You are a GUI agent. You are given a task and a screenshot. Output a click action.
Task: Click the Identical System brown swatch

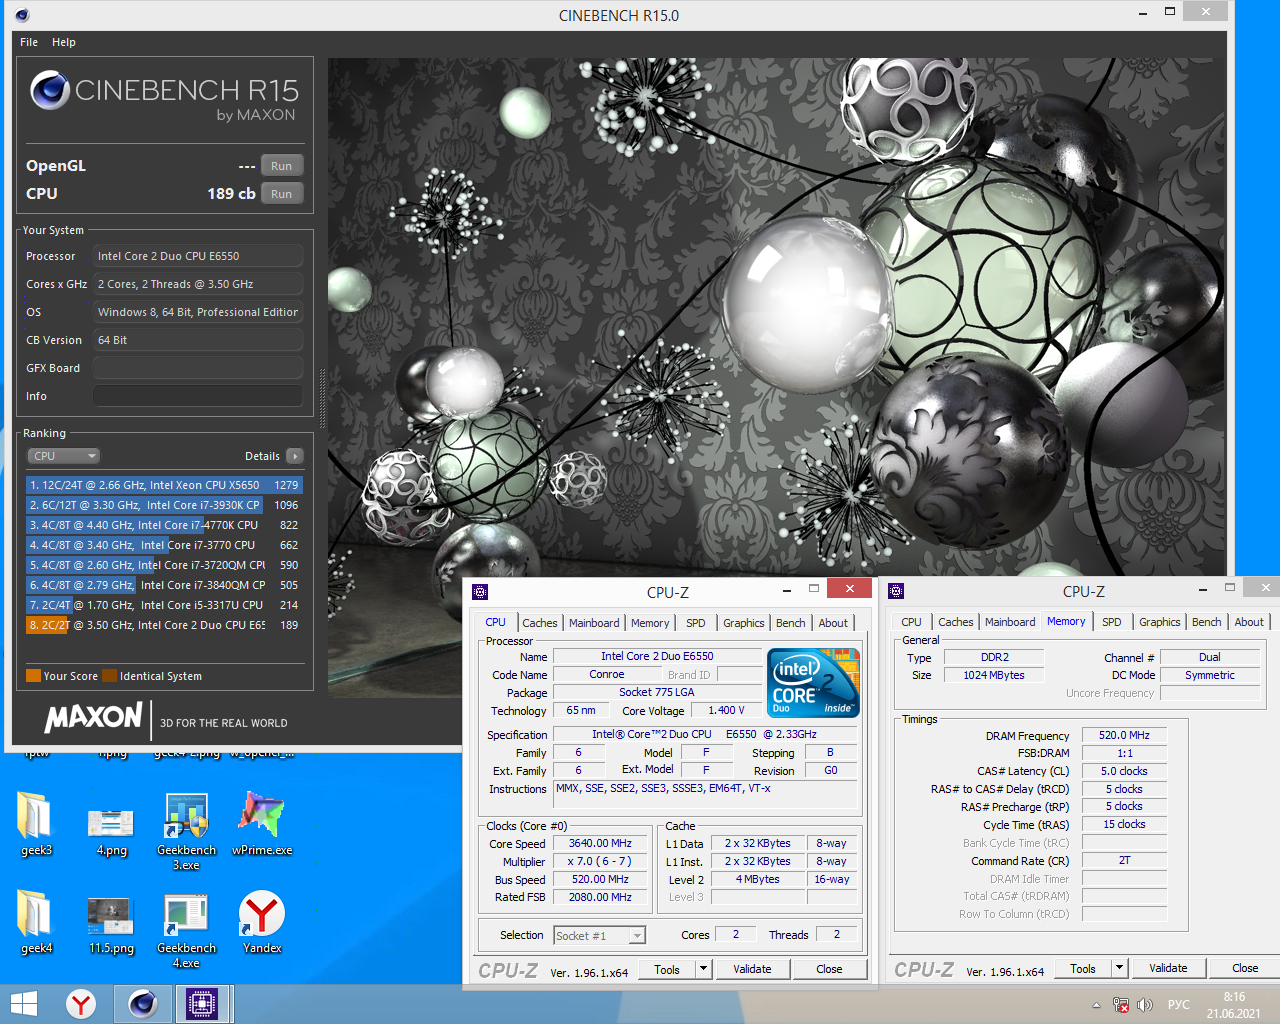(110, 676)
